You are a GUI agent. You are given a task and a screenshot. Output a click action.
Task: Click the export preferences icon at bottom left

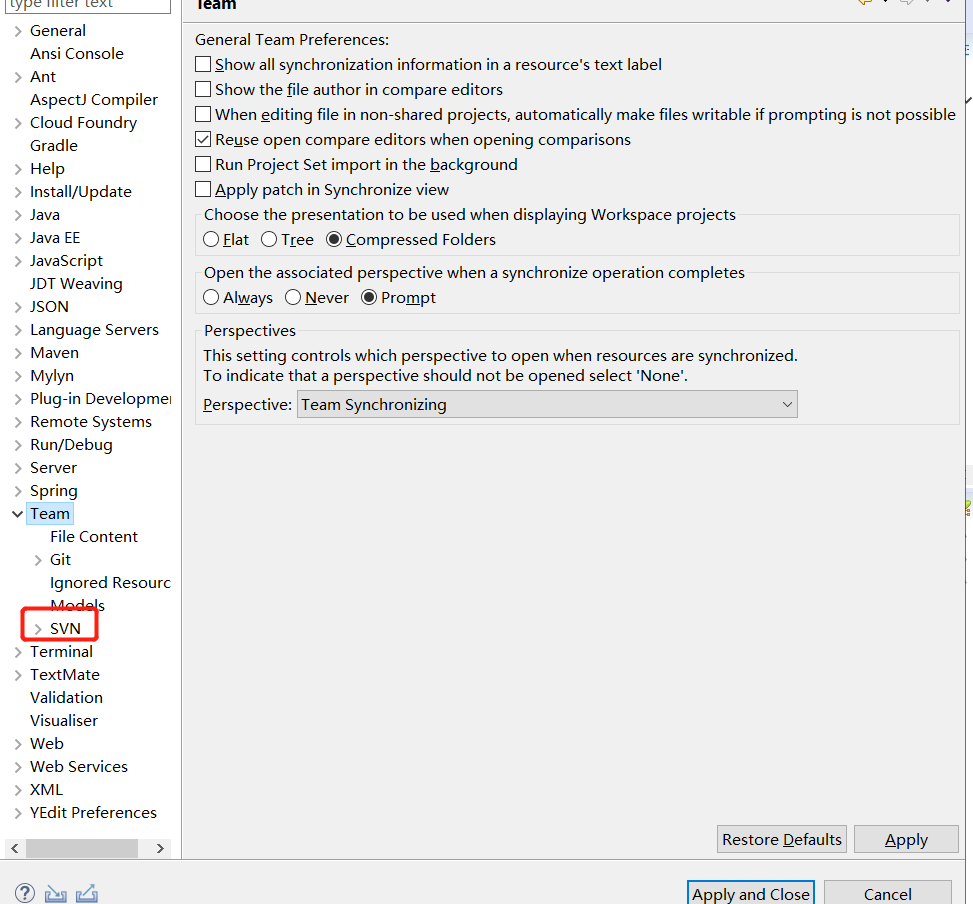tap(86, 892)
